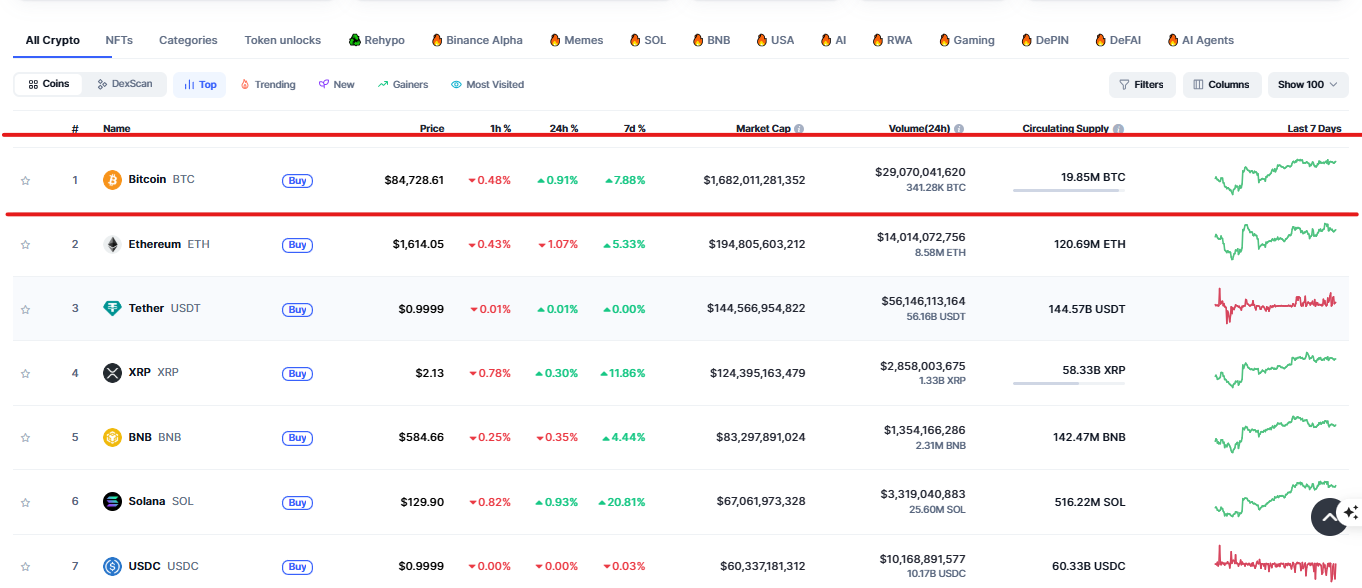Open Tether's last 7 days chart
Image resolution: width=1362 pixels, height=588 pixels.
[1276, 305]
